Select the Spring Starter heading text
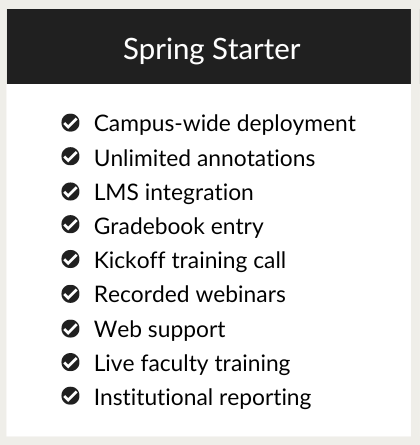Viewport: 420px width, 445px height. click(x=212, y=49)
